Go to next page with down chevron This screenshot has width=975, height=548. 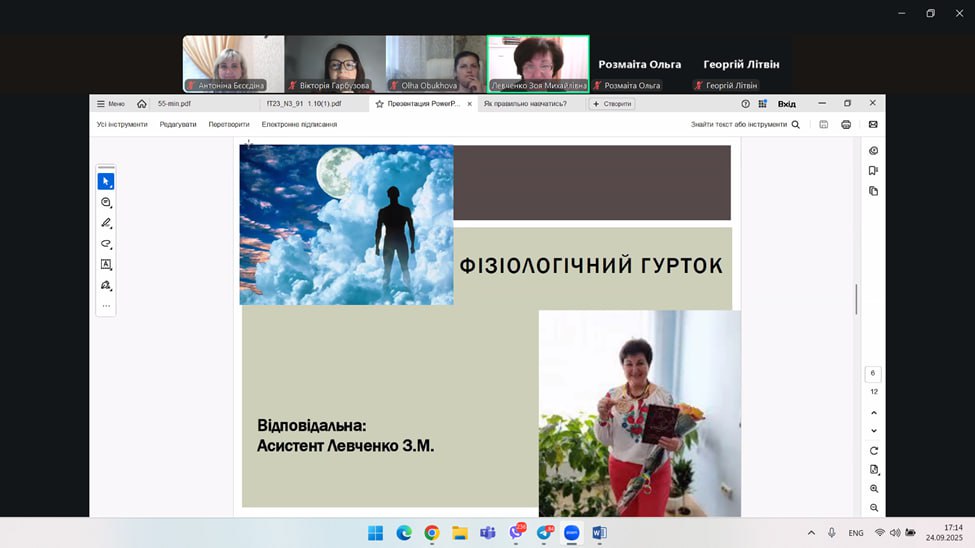coord(873,431)
